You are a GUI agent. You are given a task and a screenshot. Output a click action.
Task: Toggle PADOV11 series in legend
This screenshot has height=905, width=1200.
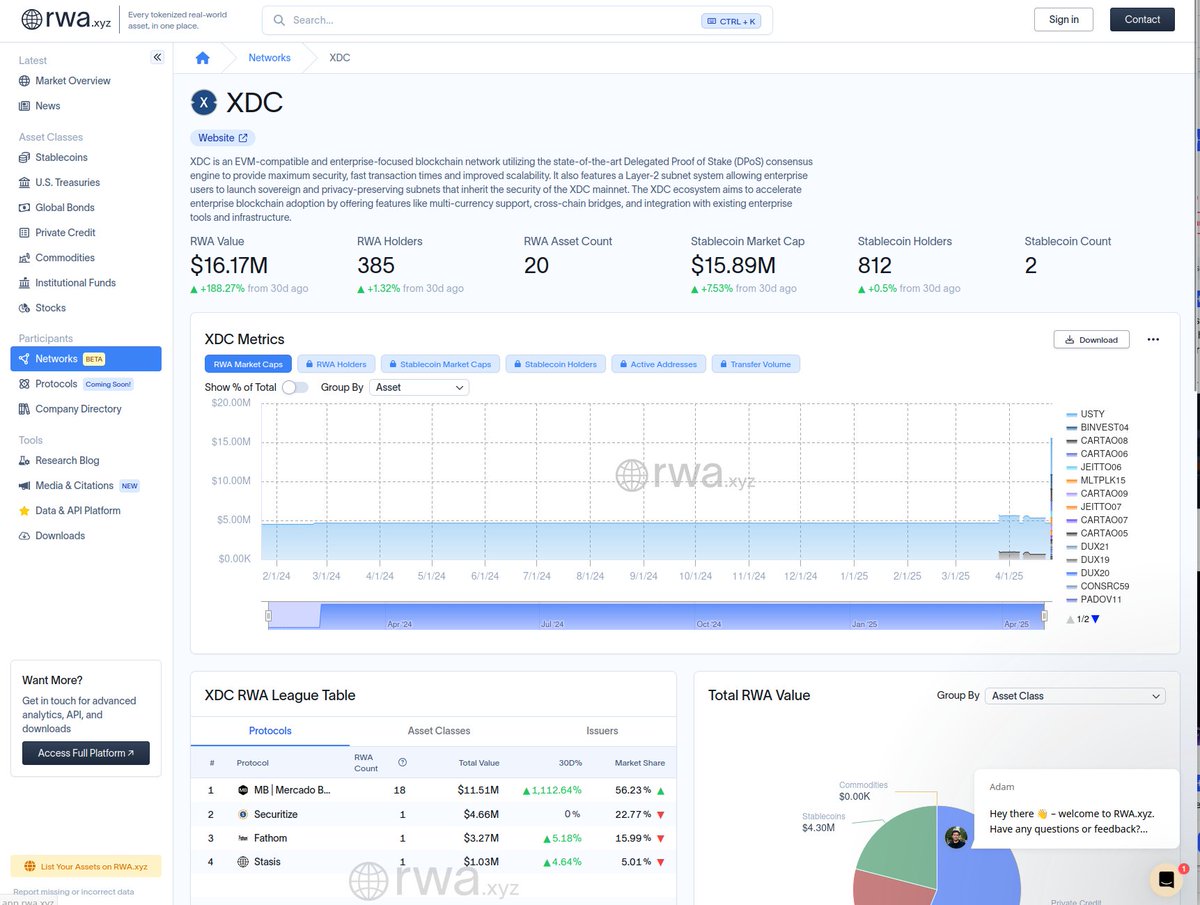(x=1094, y=600)
